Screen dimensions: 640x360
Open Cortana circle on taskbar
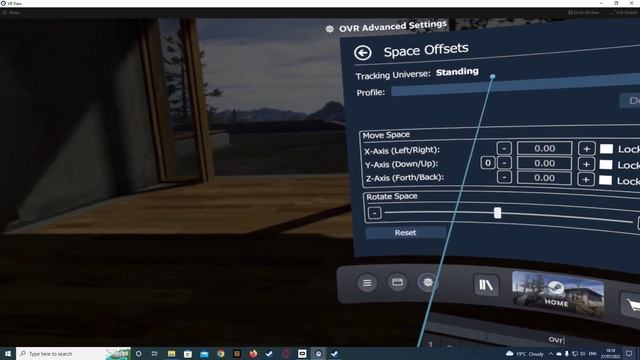(x=138, y=353)
